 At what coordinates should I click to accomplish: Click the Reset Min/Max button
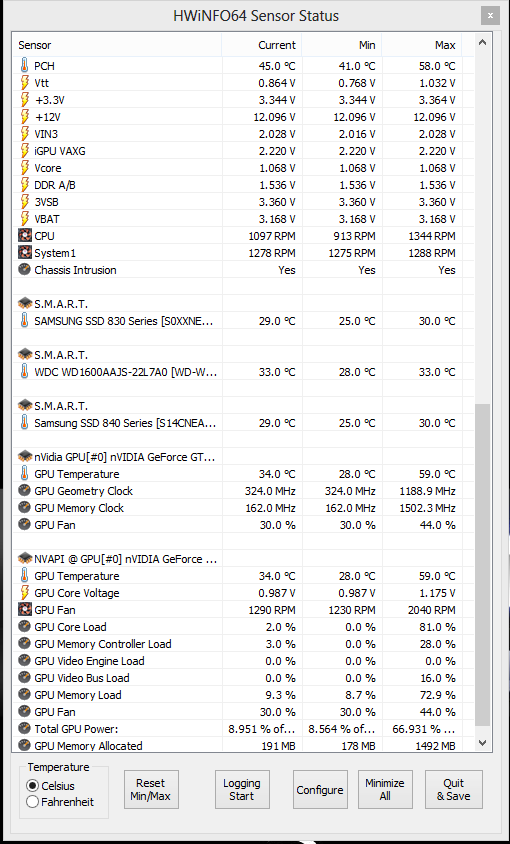pyautogui.click(x=151, y=790)
